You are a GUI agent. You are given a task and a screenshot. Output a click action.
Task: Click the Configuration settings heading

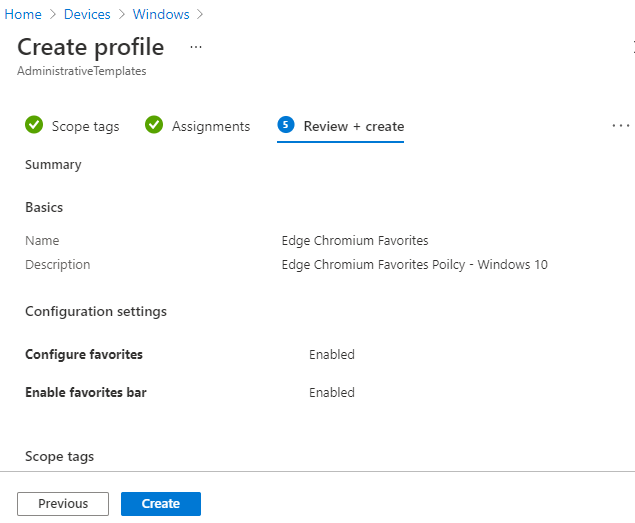(x=96, y=312)
